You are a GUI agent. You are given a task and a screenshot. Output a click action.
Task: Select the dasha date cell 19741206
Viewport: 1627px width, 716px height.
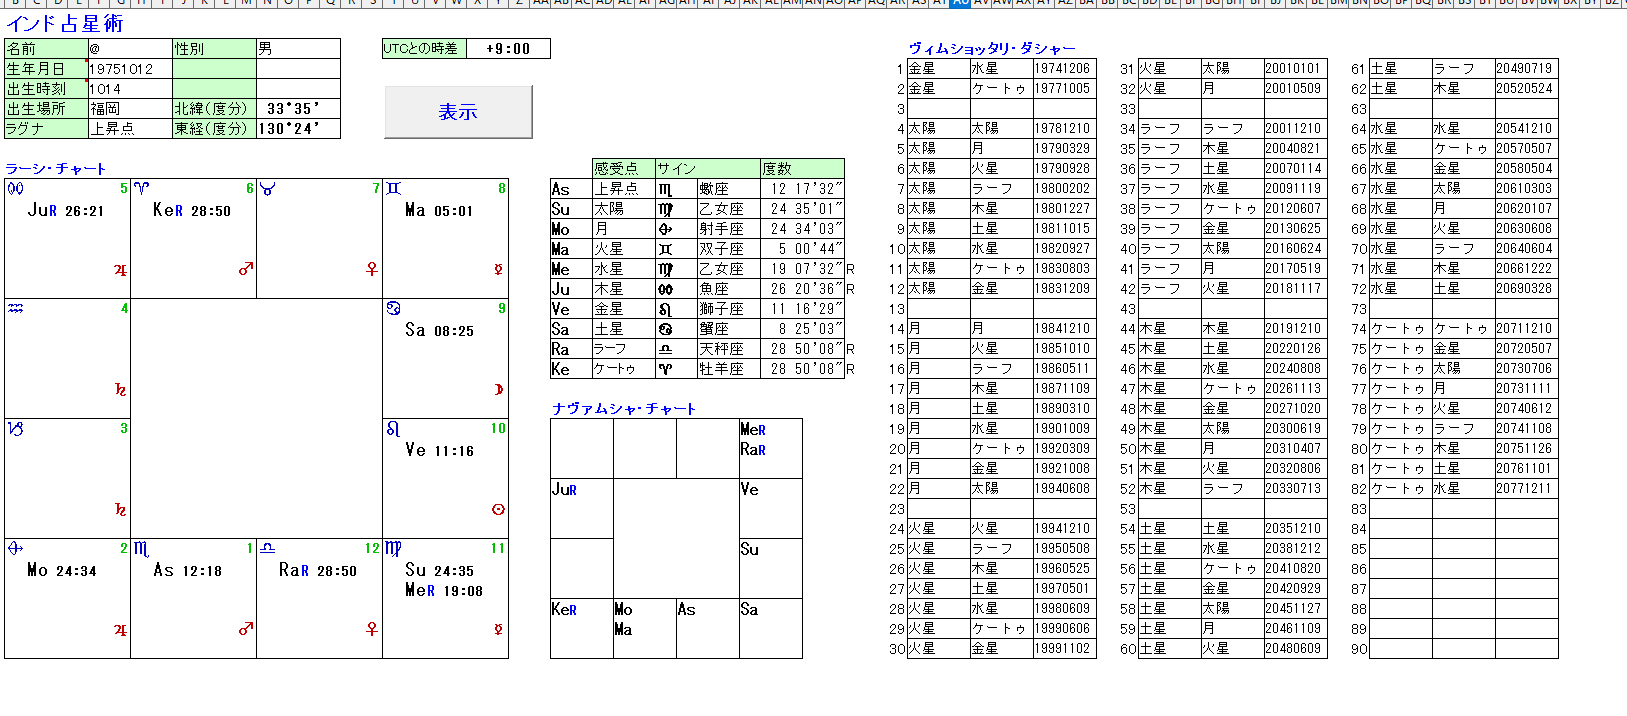tap(1063, 69)
